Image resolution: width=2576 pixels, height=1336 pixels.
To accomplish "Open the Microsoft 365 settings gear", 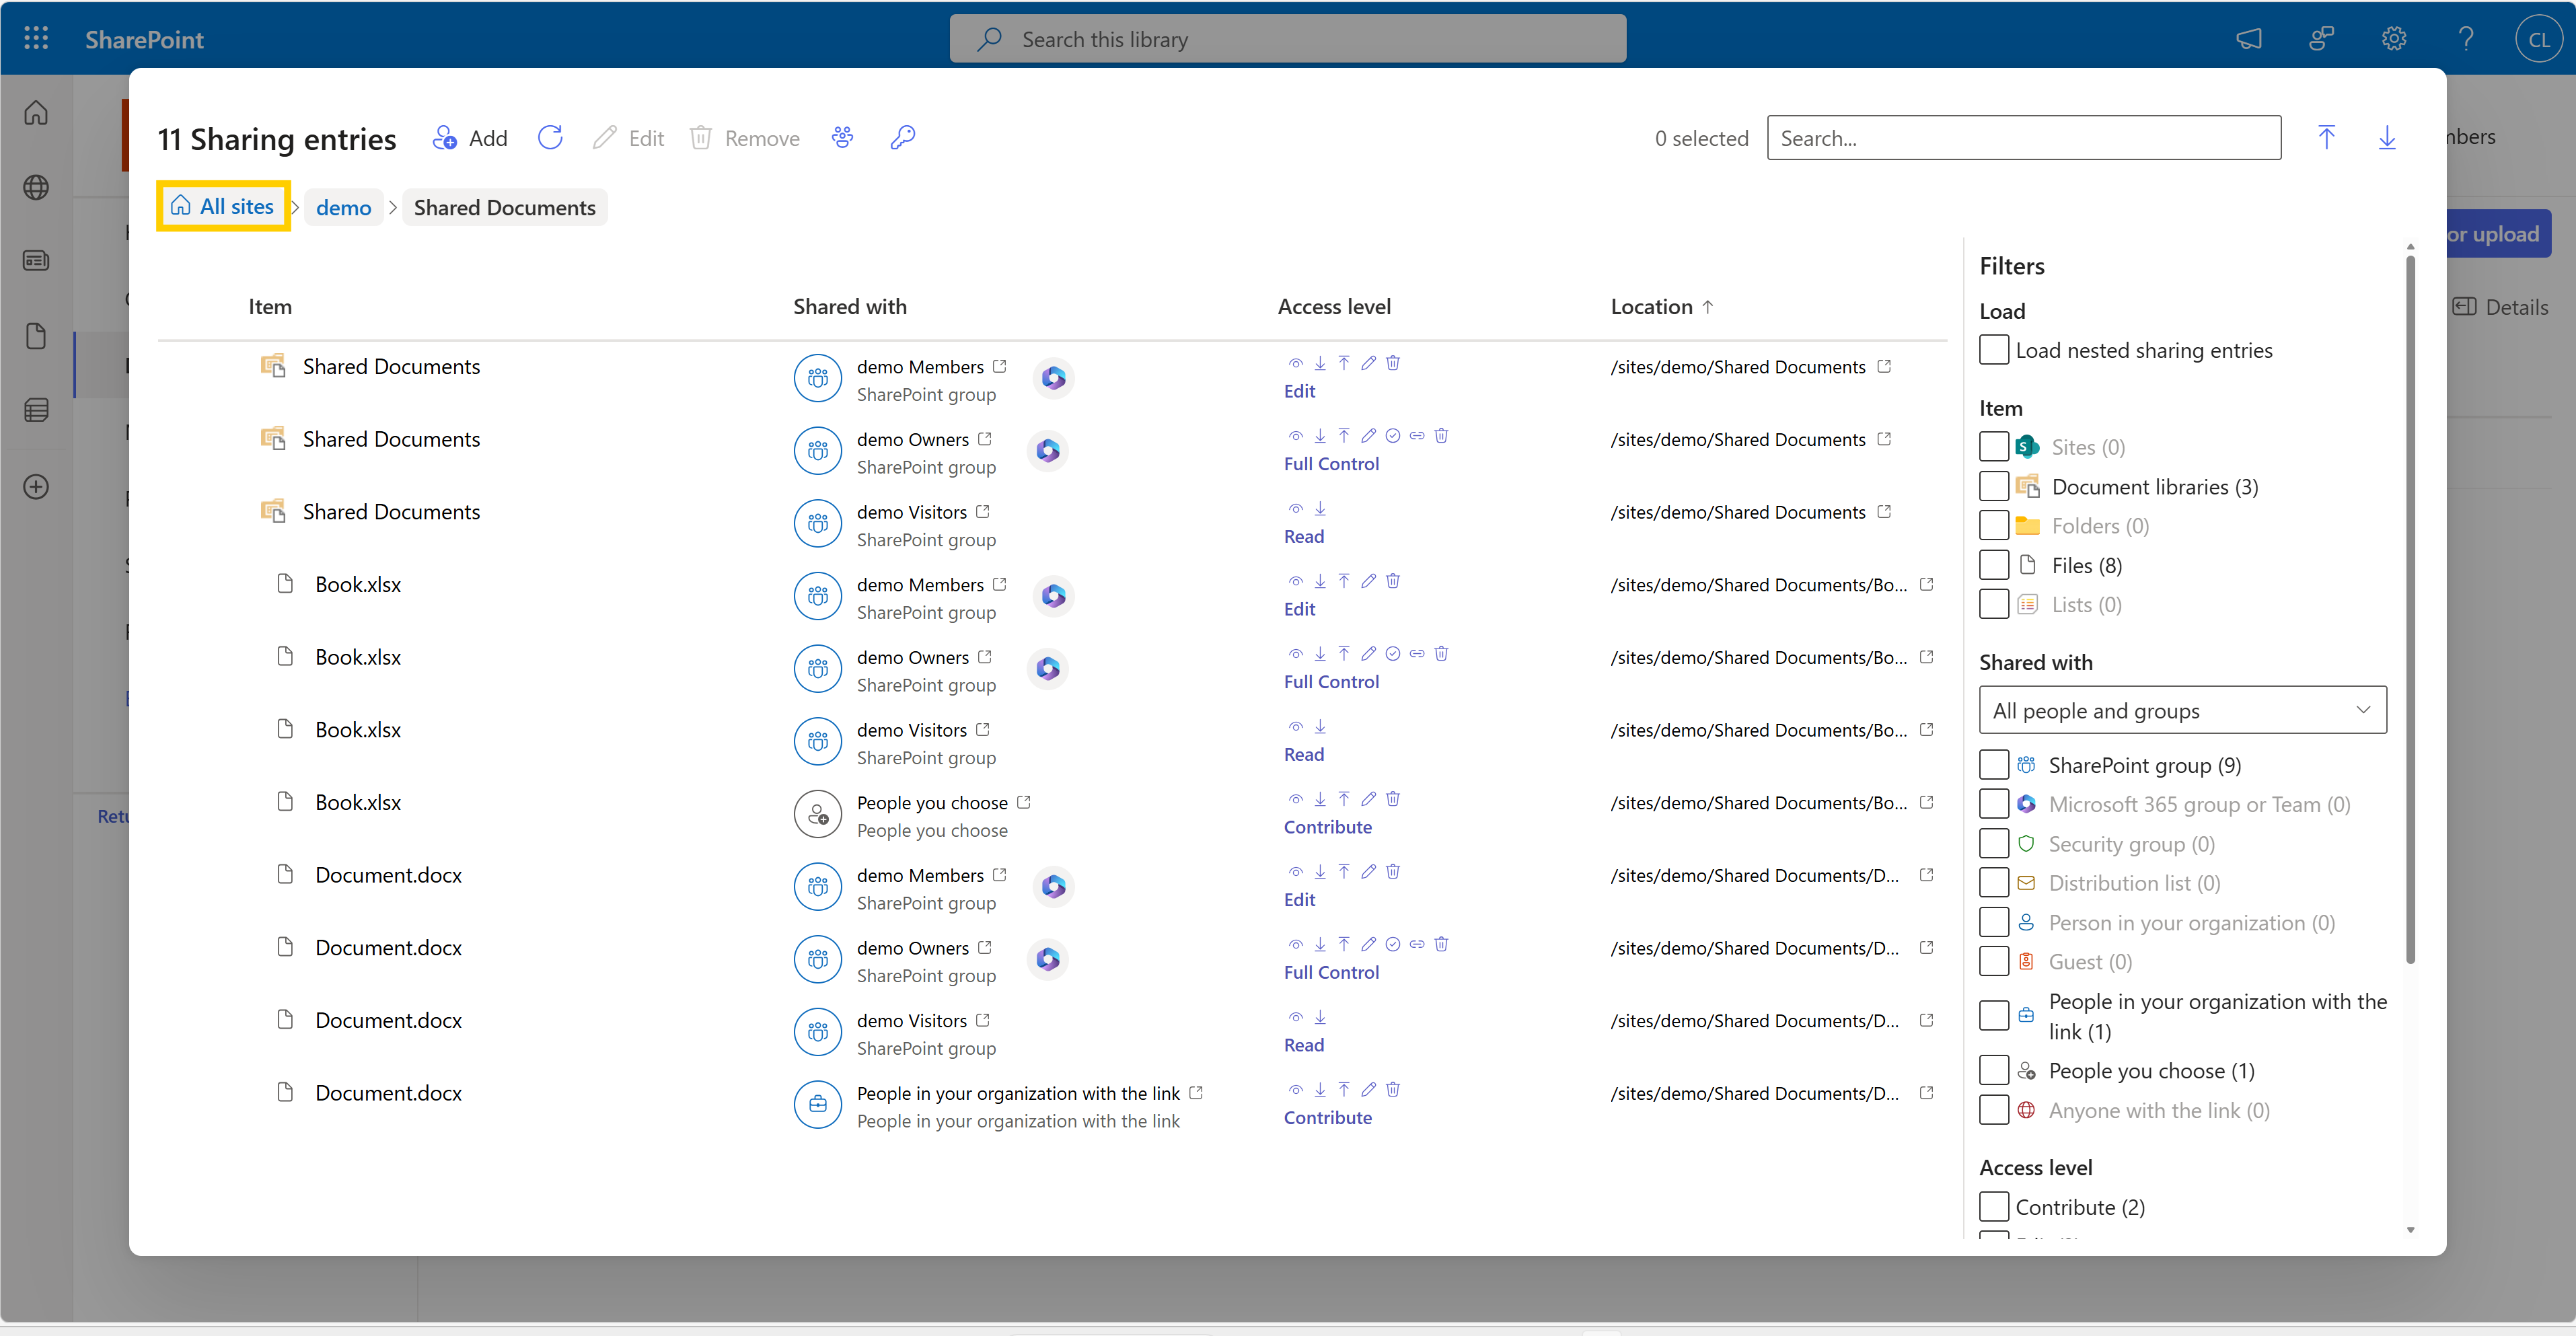I will (x=2394, y=38).
